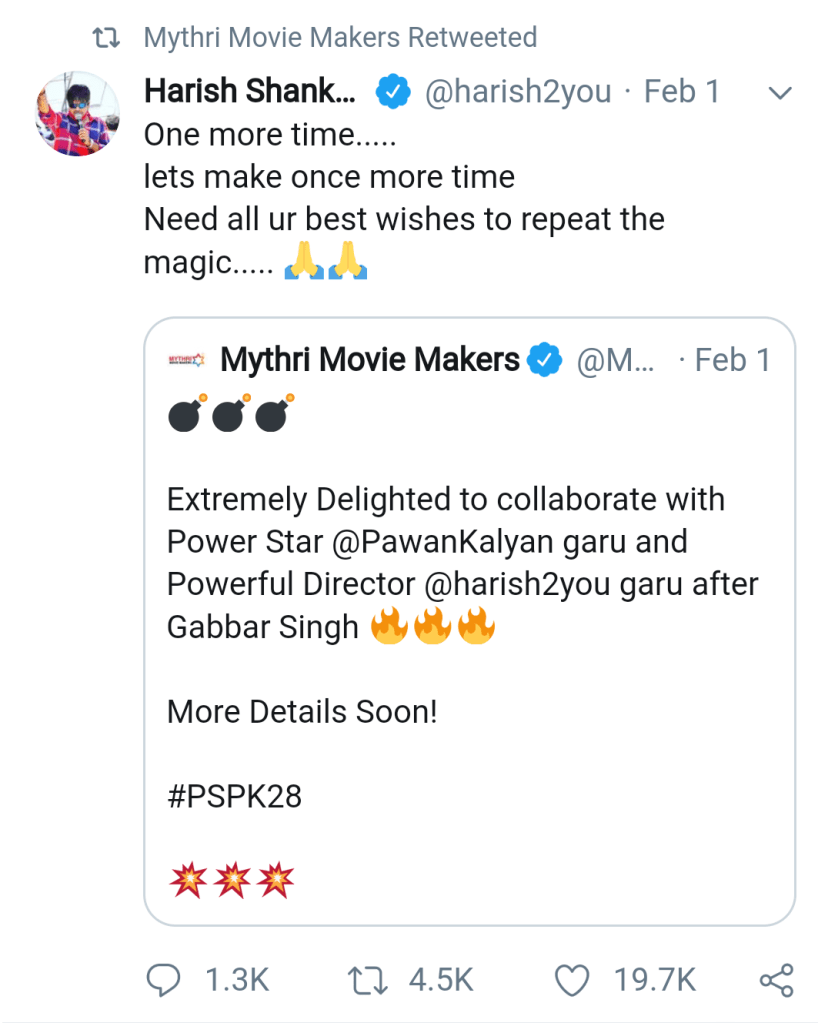Click Harish Shankar's verified badge
This screenshot has width=818, height=1023.
tap(391, 93)
